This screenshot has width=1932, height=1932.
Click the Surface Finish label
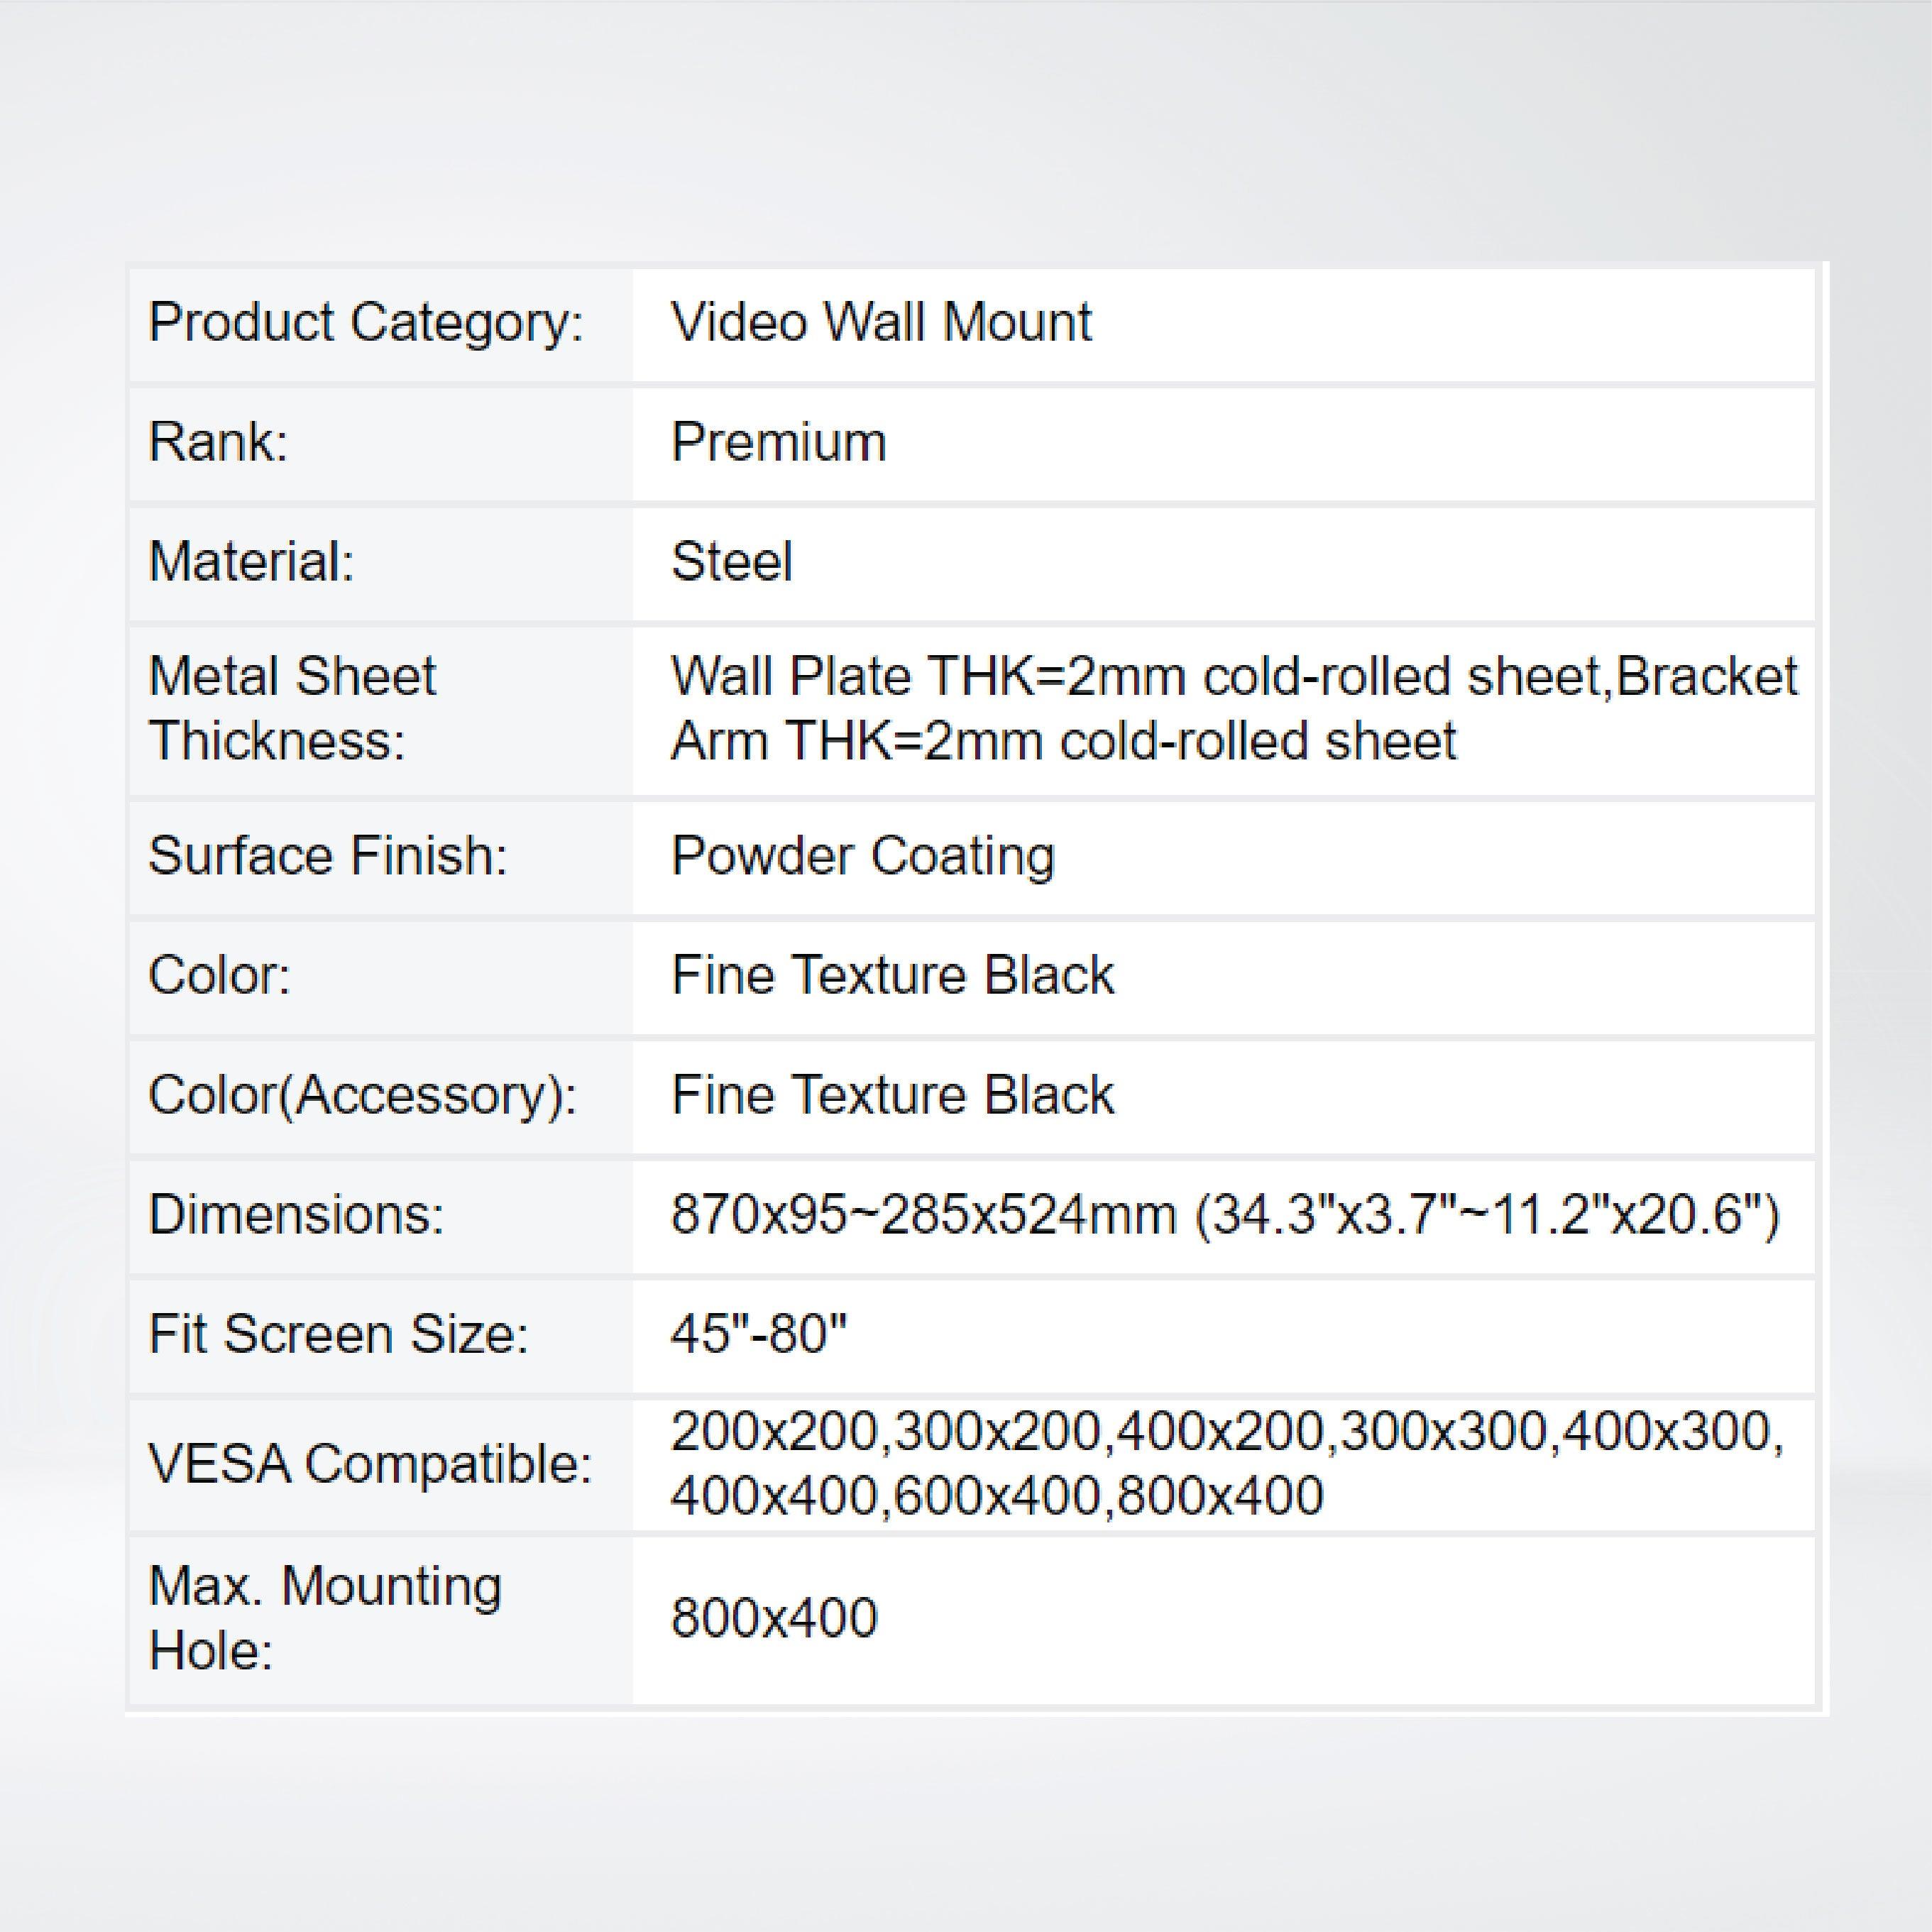click(328, 856)
